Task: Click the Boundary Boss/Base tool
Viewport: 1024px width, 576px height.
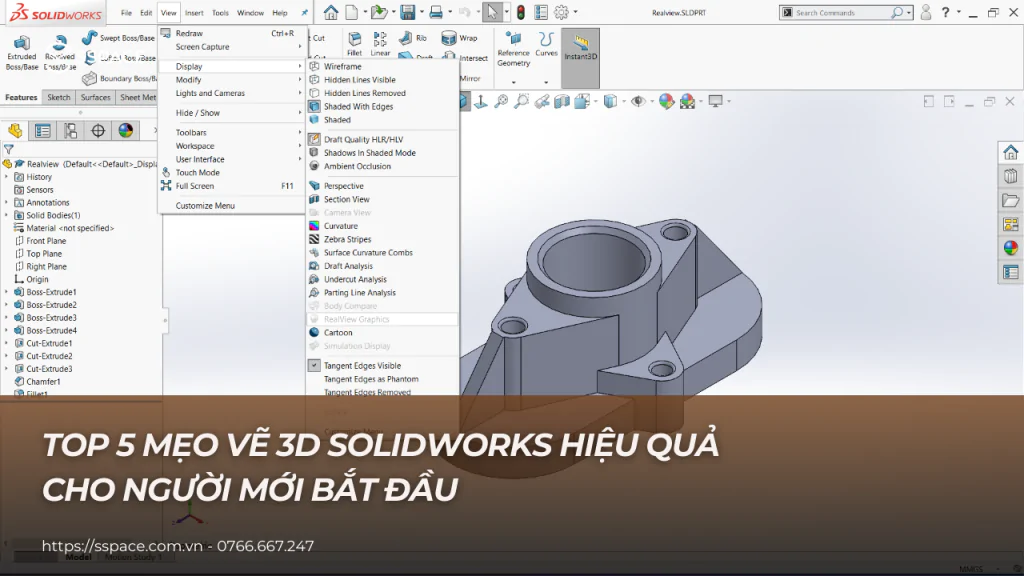Action: coord(119,78)
